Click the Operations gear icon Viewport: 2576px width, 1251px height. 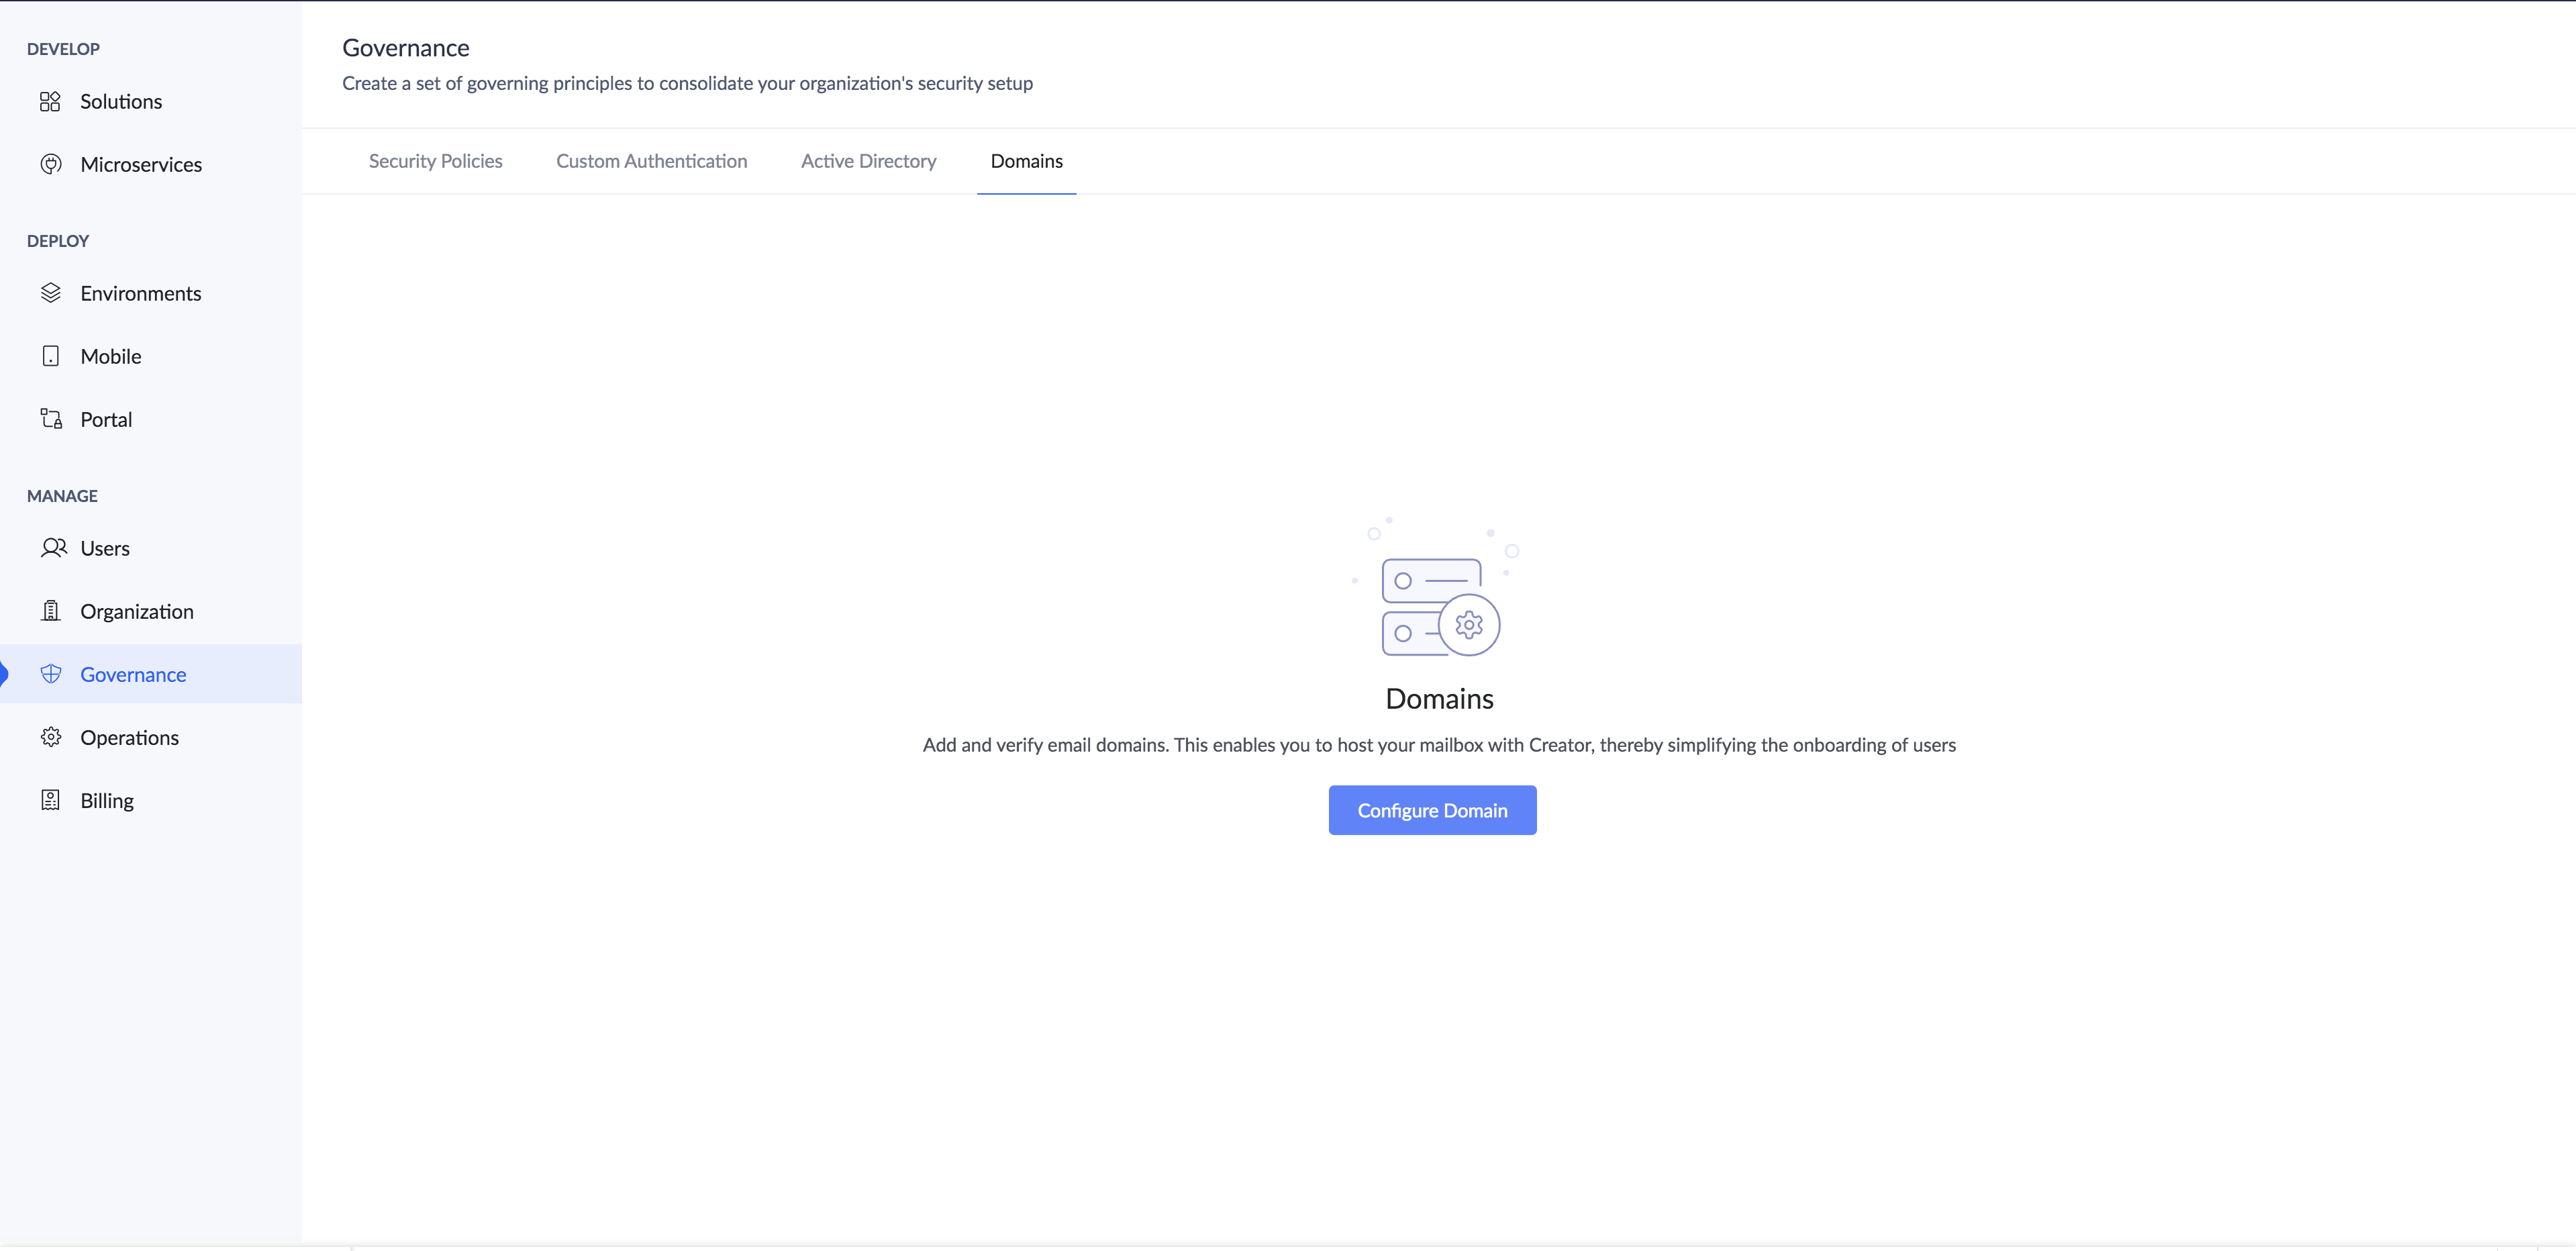click(50, 738)
